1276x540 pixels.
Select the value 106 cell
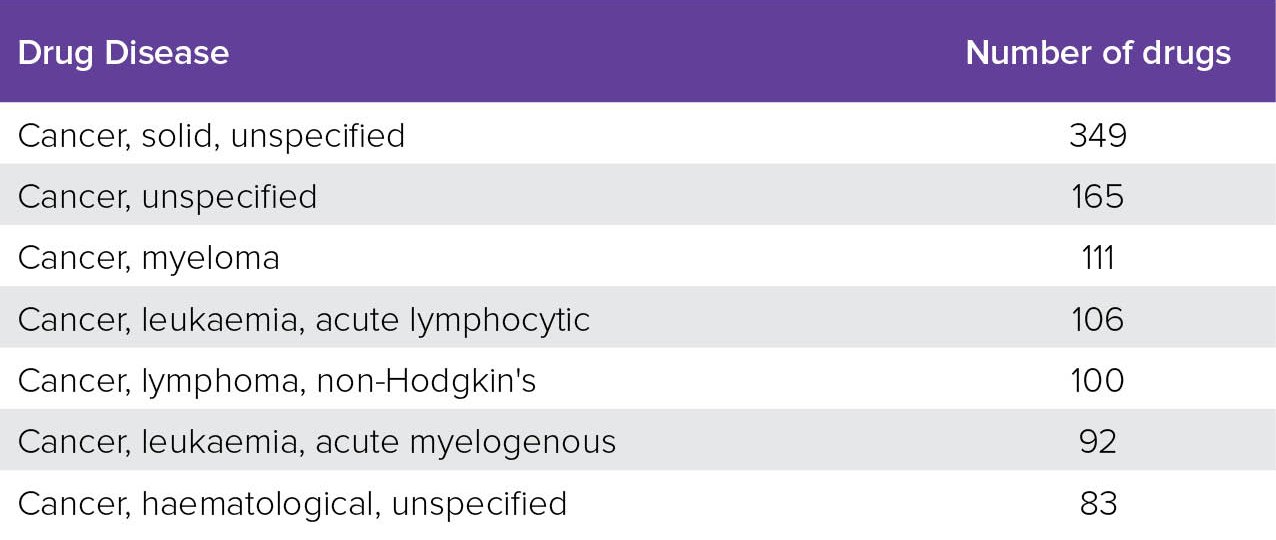(x=1097, y=320)
